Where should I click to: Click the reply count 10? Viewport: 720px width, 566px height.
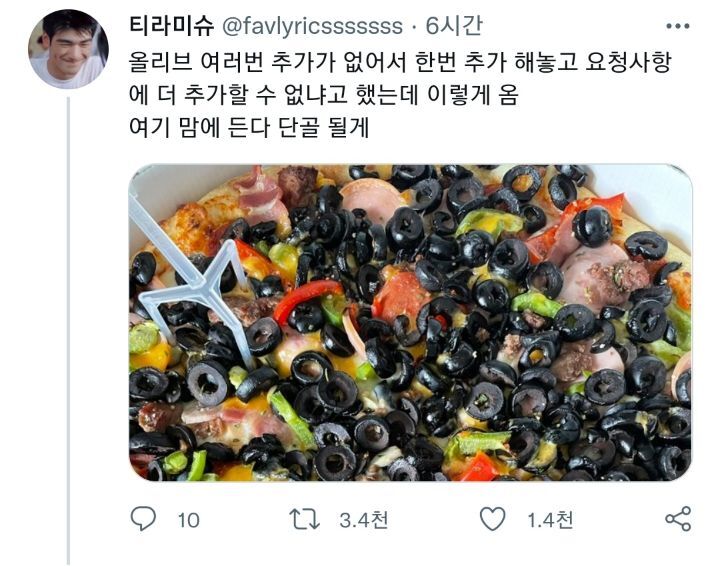pos(188,520)
